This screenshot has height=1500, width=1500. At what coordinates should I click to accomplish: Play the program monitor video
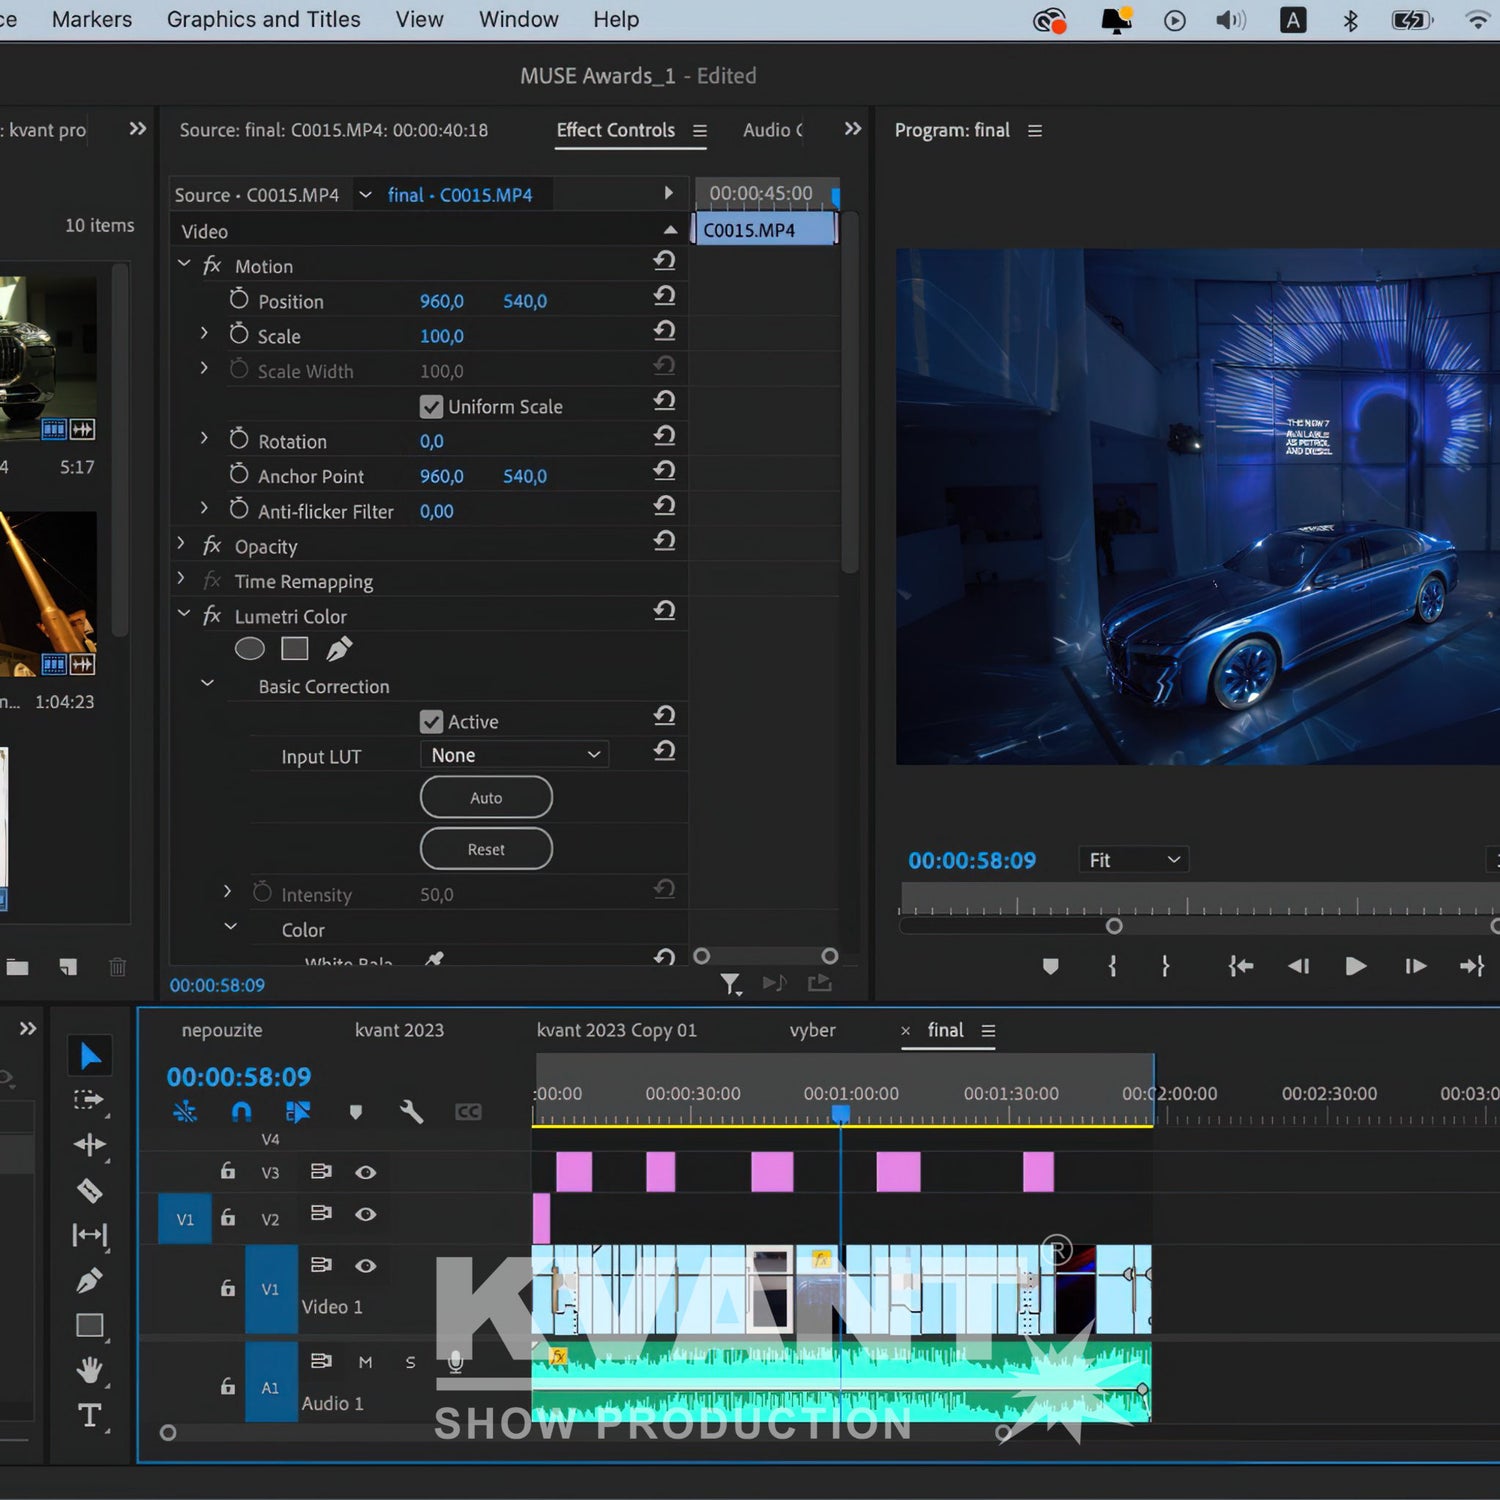[1355, 966]
